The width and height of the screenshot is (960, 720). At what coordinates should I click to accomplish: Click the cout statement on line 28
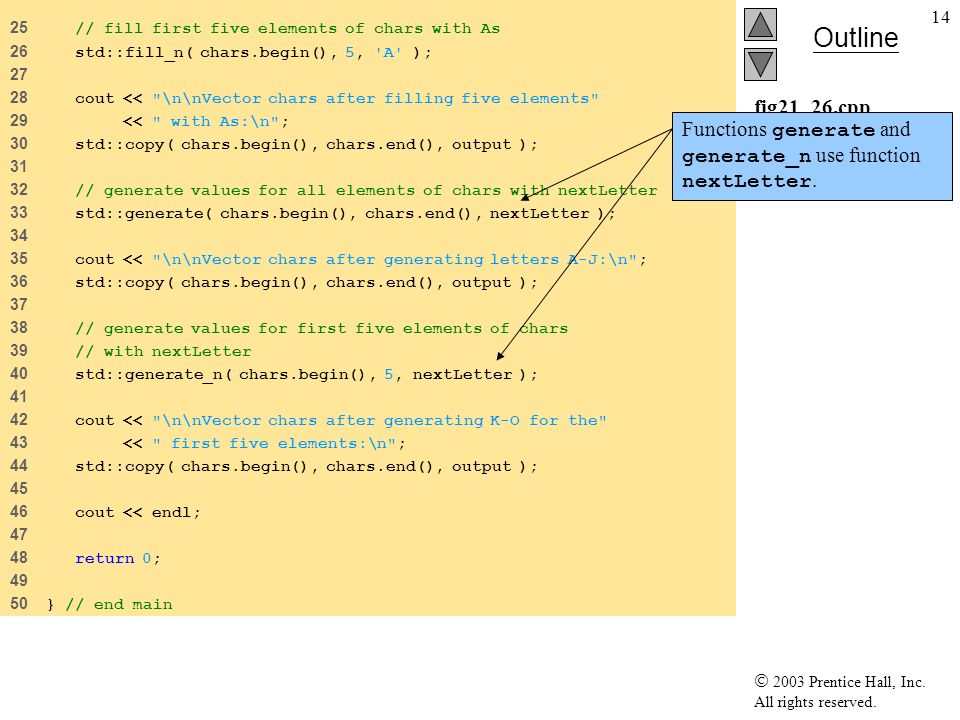[x=336, y=99]
